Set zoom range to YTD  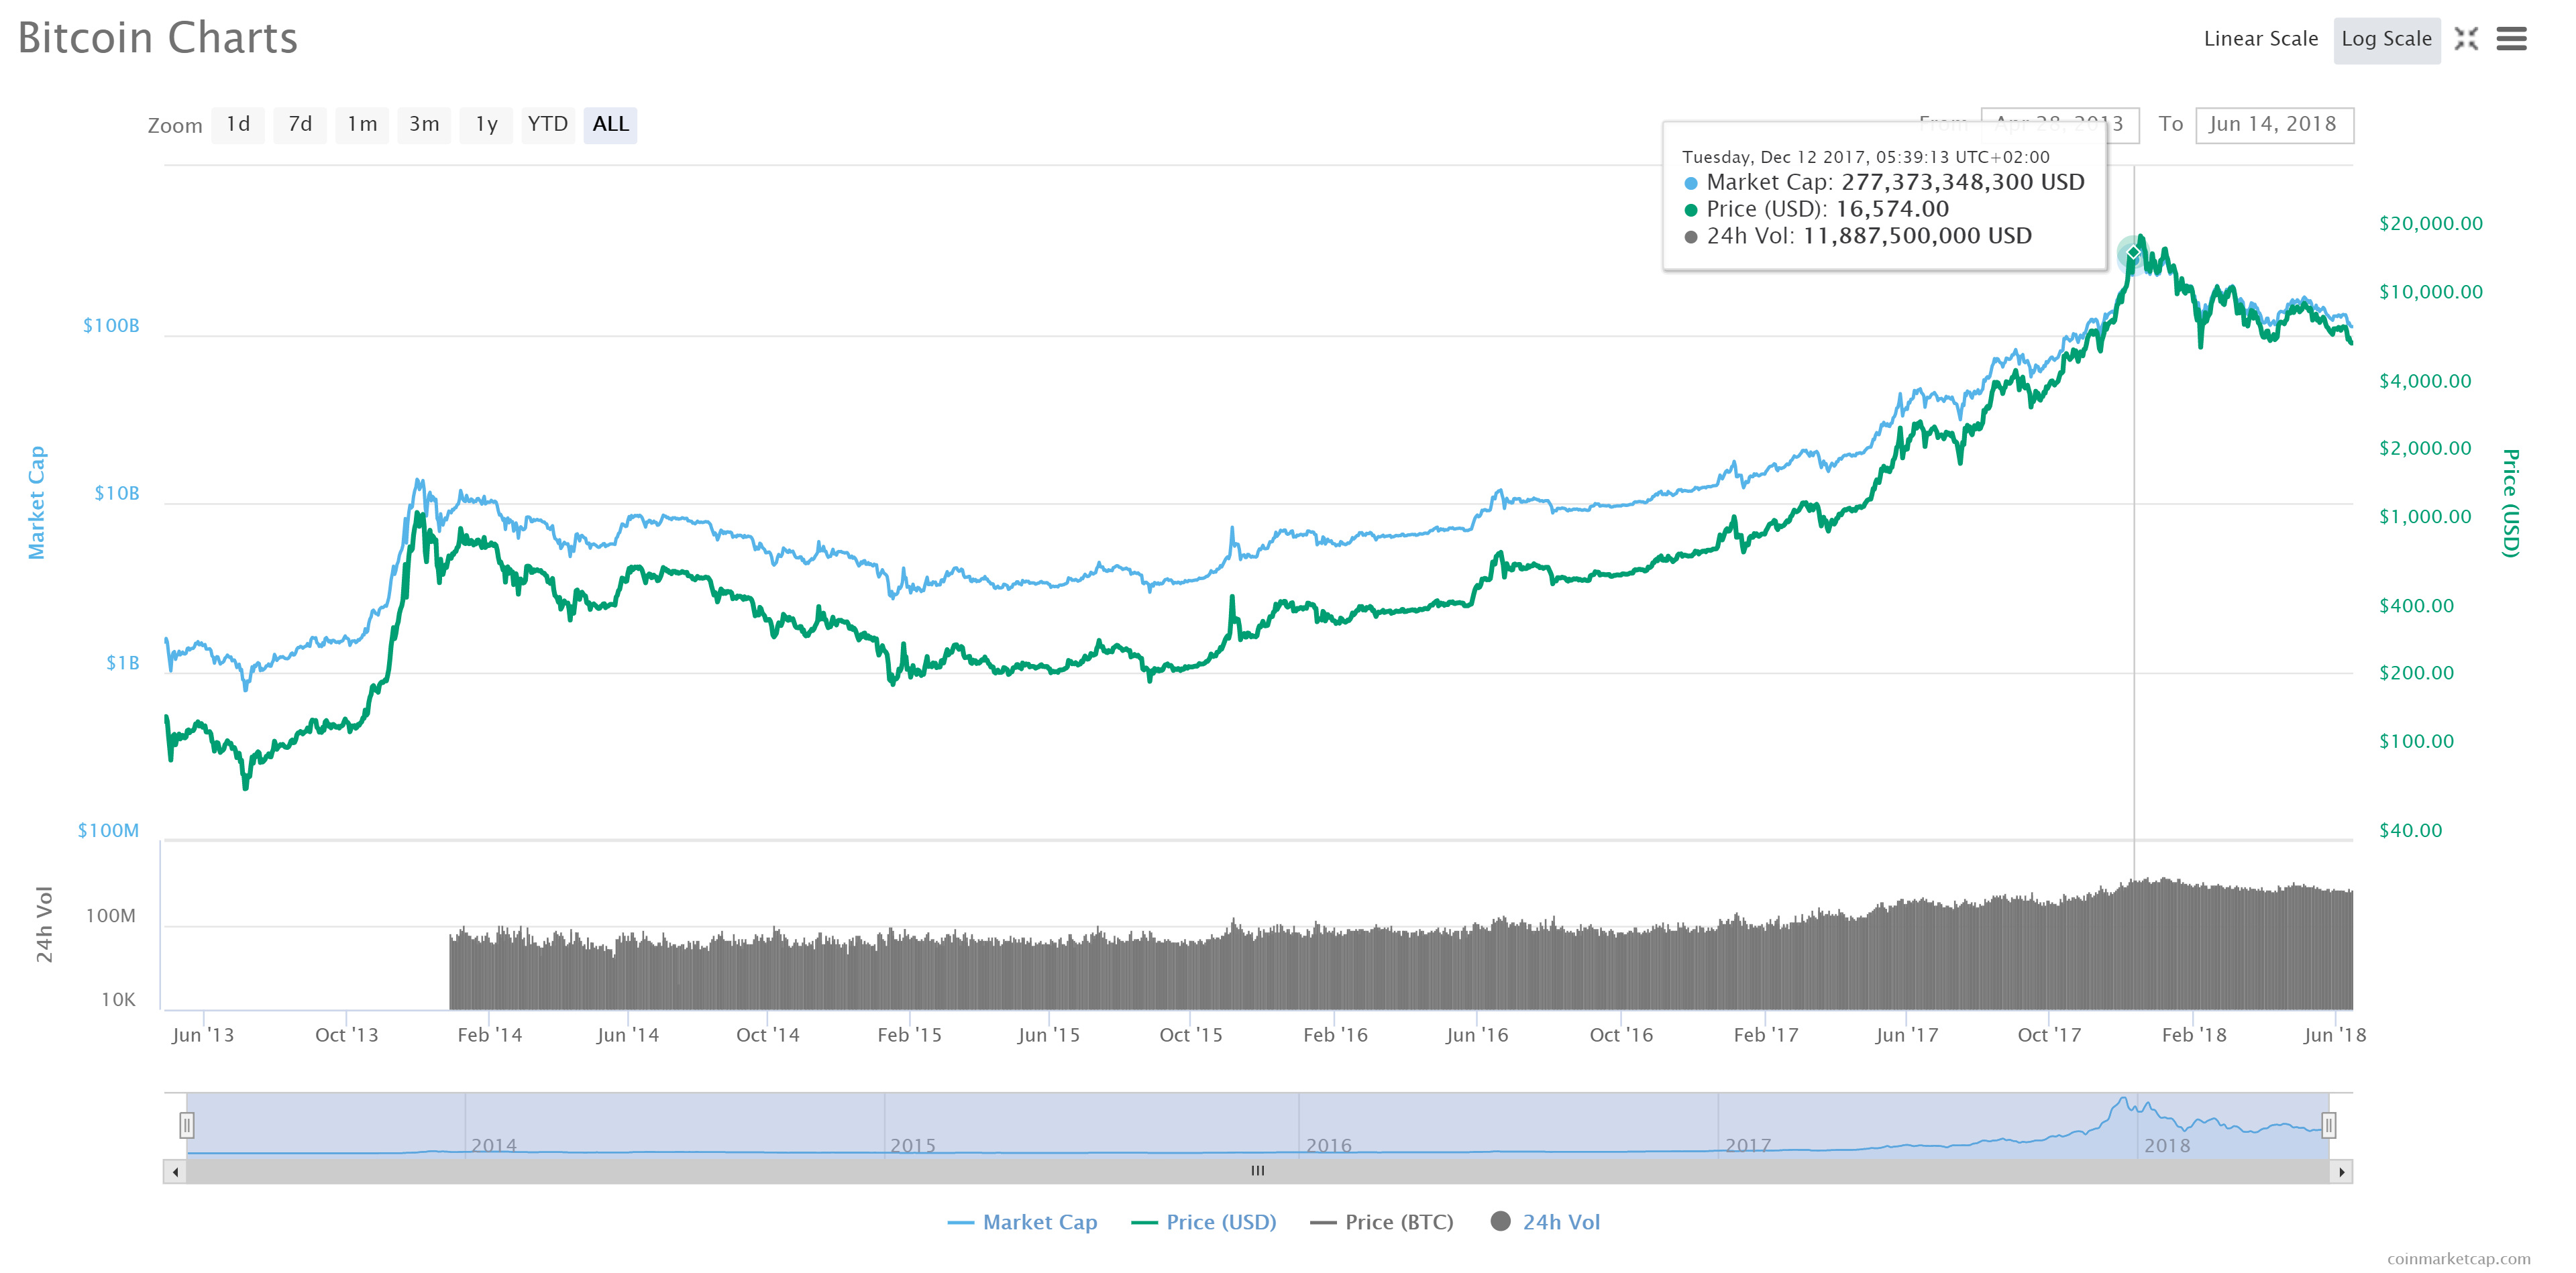(548, 124)
